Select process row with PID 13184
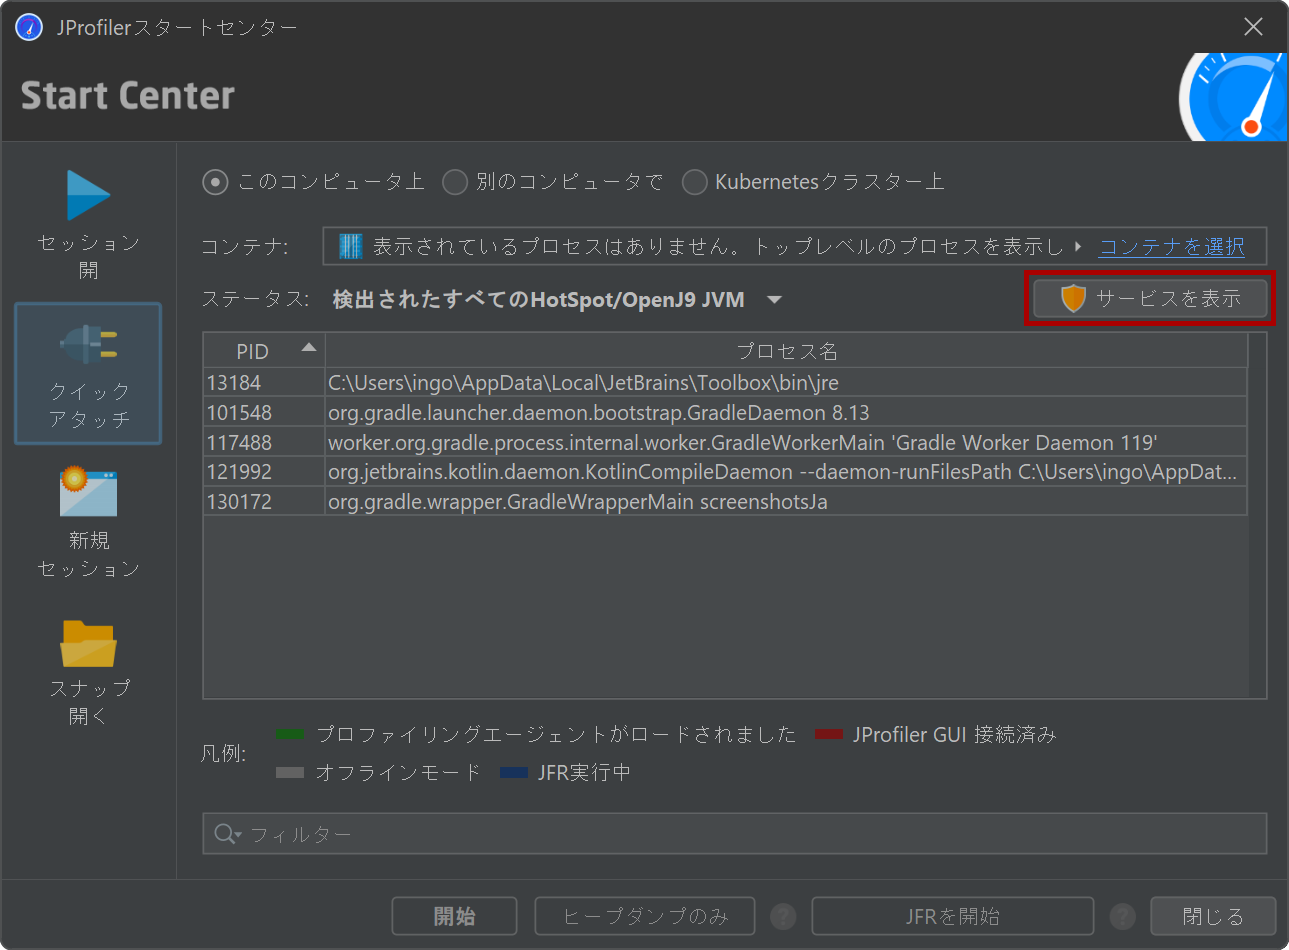Screen dimensions: 1289x950 [725, 383]
